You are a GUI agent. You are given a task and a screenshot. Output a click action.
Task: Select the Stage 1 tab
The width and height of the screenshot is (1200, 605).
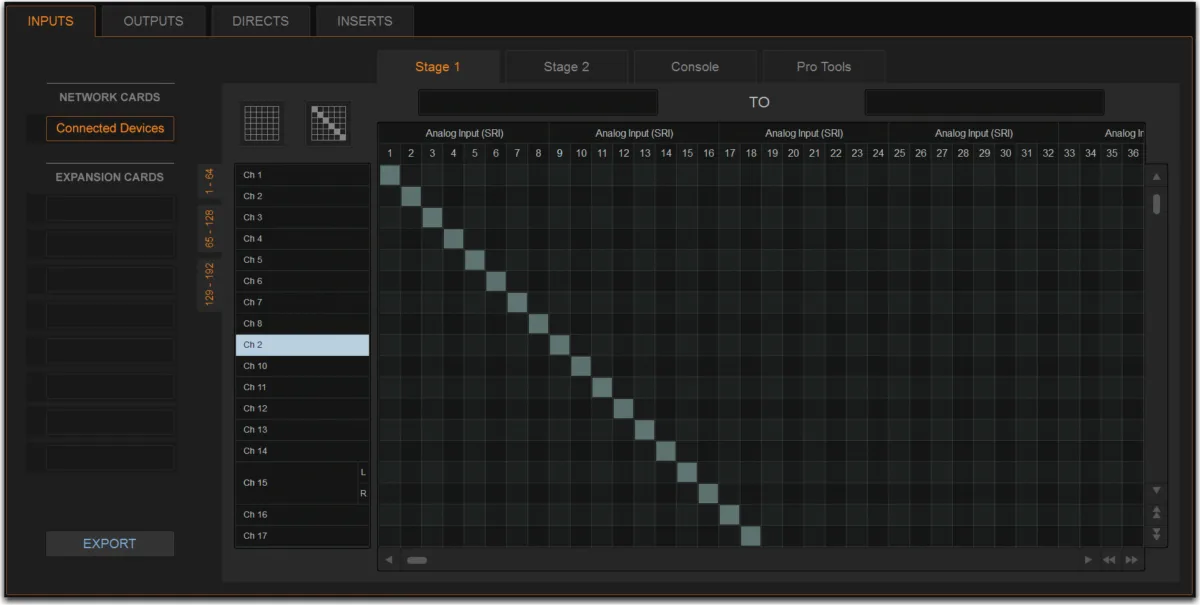438,67
